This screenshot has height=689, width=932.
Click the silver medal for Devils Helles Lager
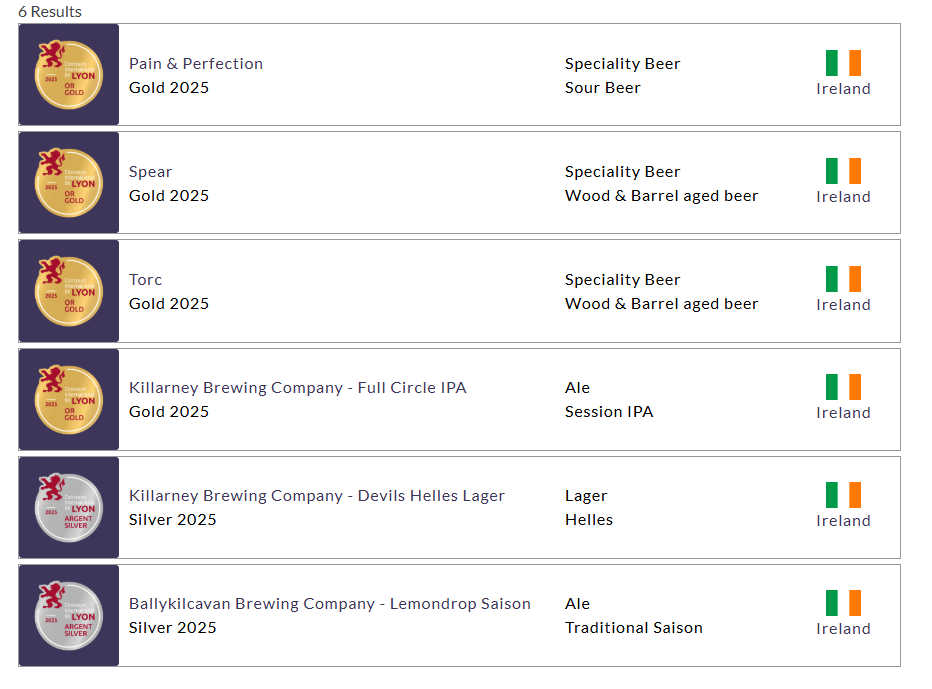tap(68, 507)
